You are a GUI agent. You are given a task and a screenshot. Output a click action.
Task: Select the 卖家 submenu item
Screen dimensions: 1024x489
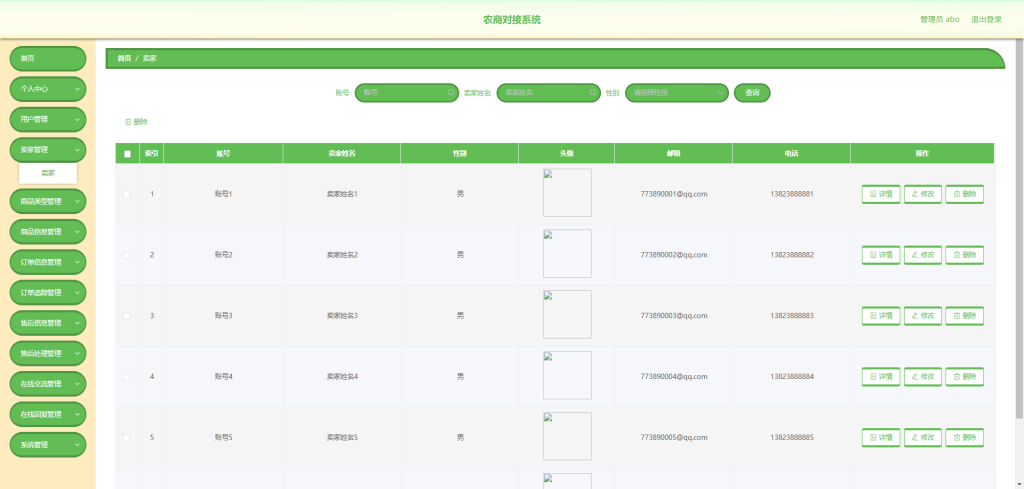pos(48,174)
